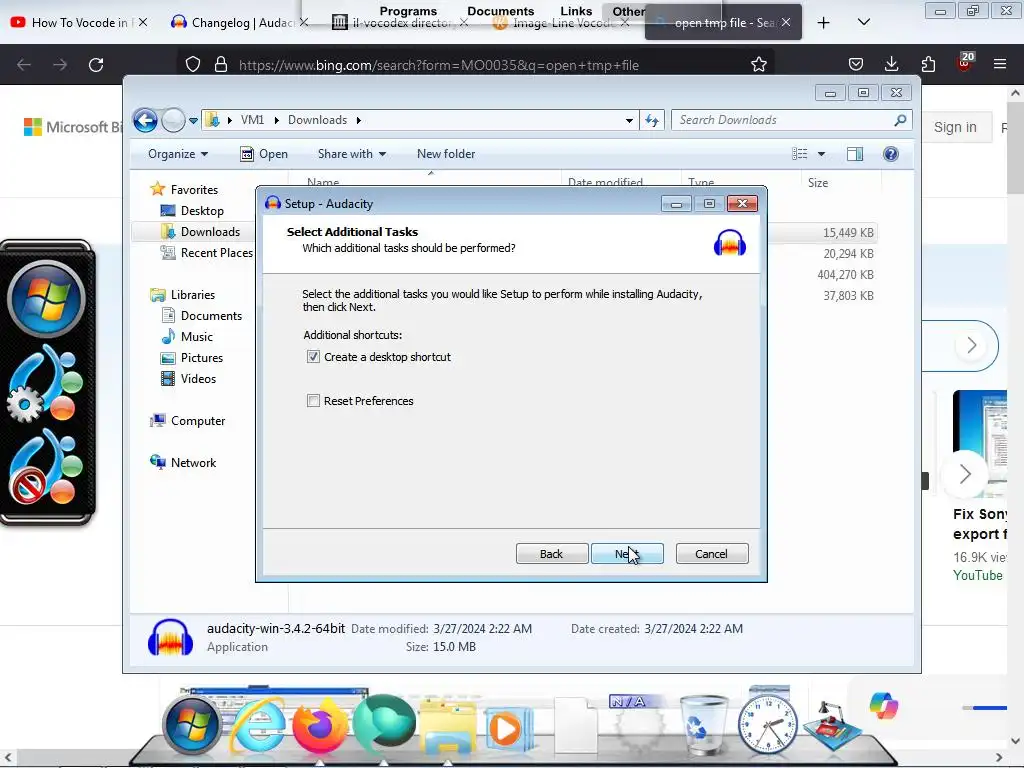The width and height of the screenshot is (1024, 768).
Task: Change view icon in Explorer
Action: point(799,154)
